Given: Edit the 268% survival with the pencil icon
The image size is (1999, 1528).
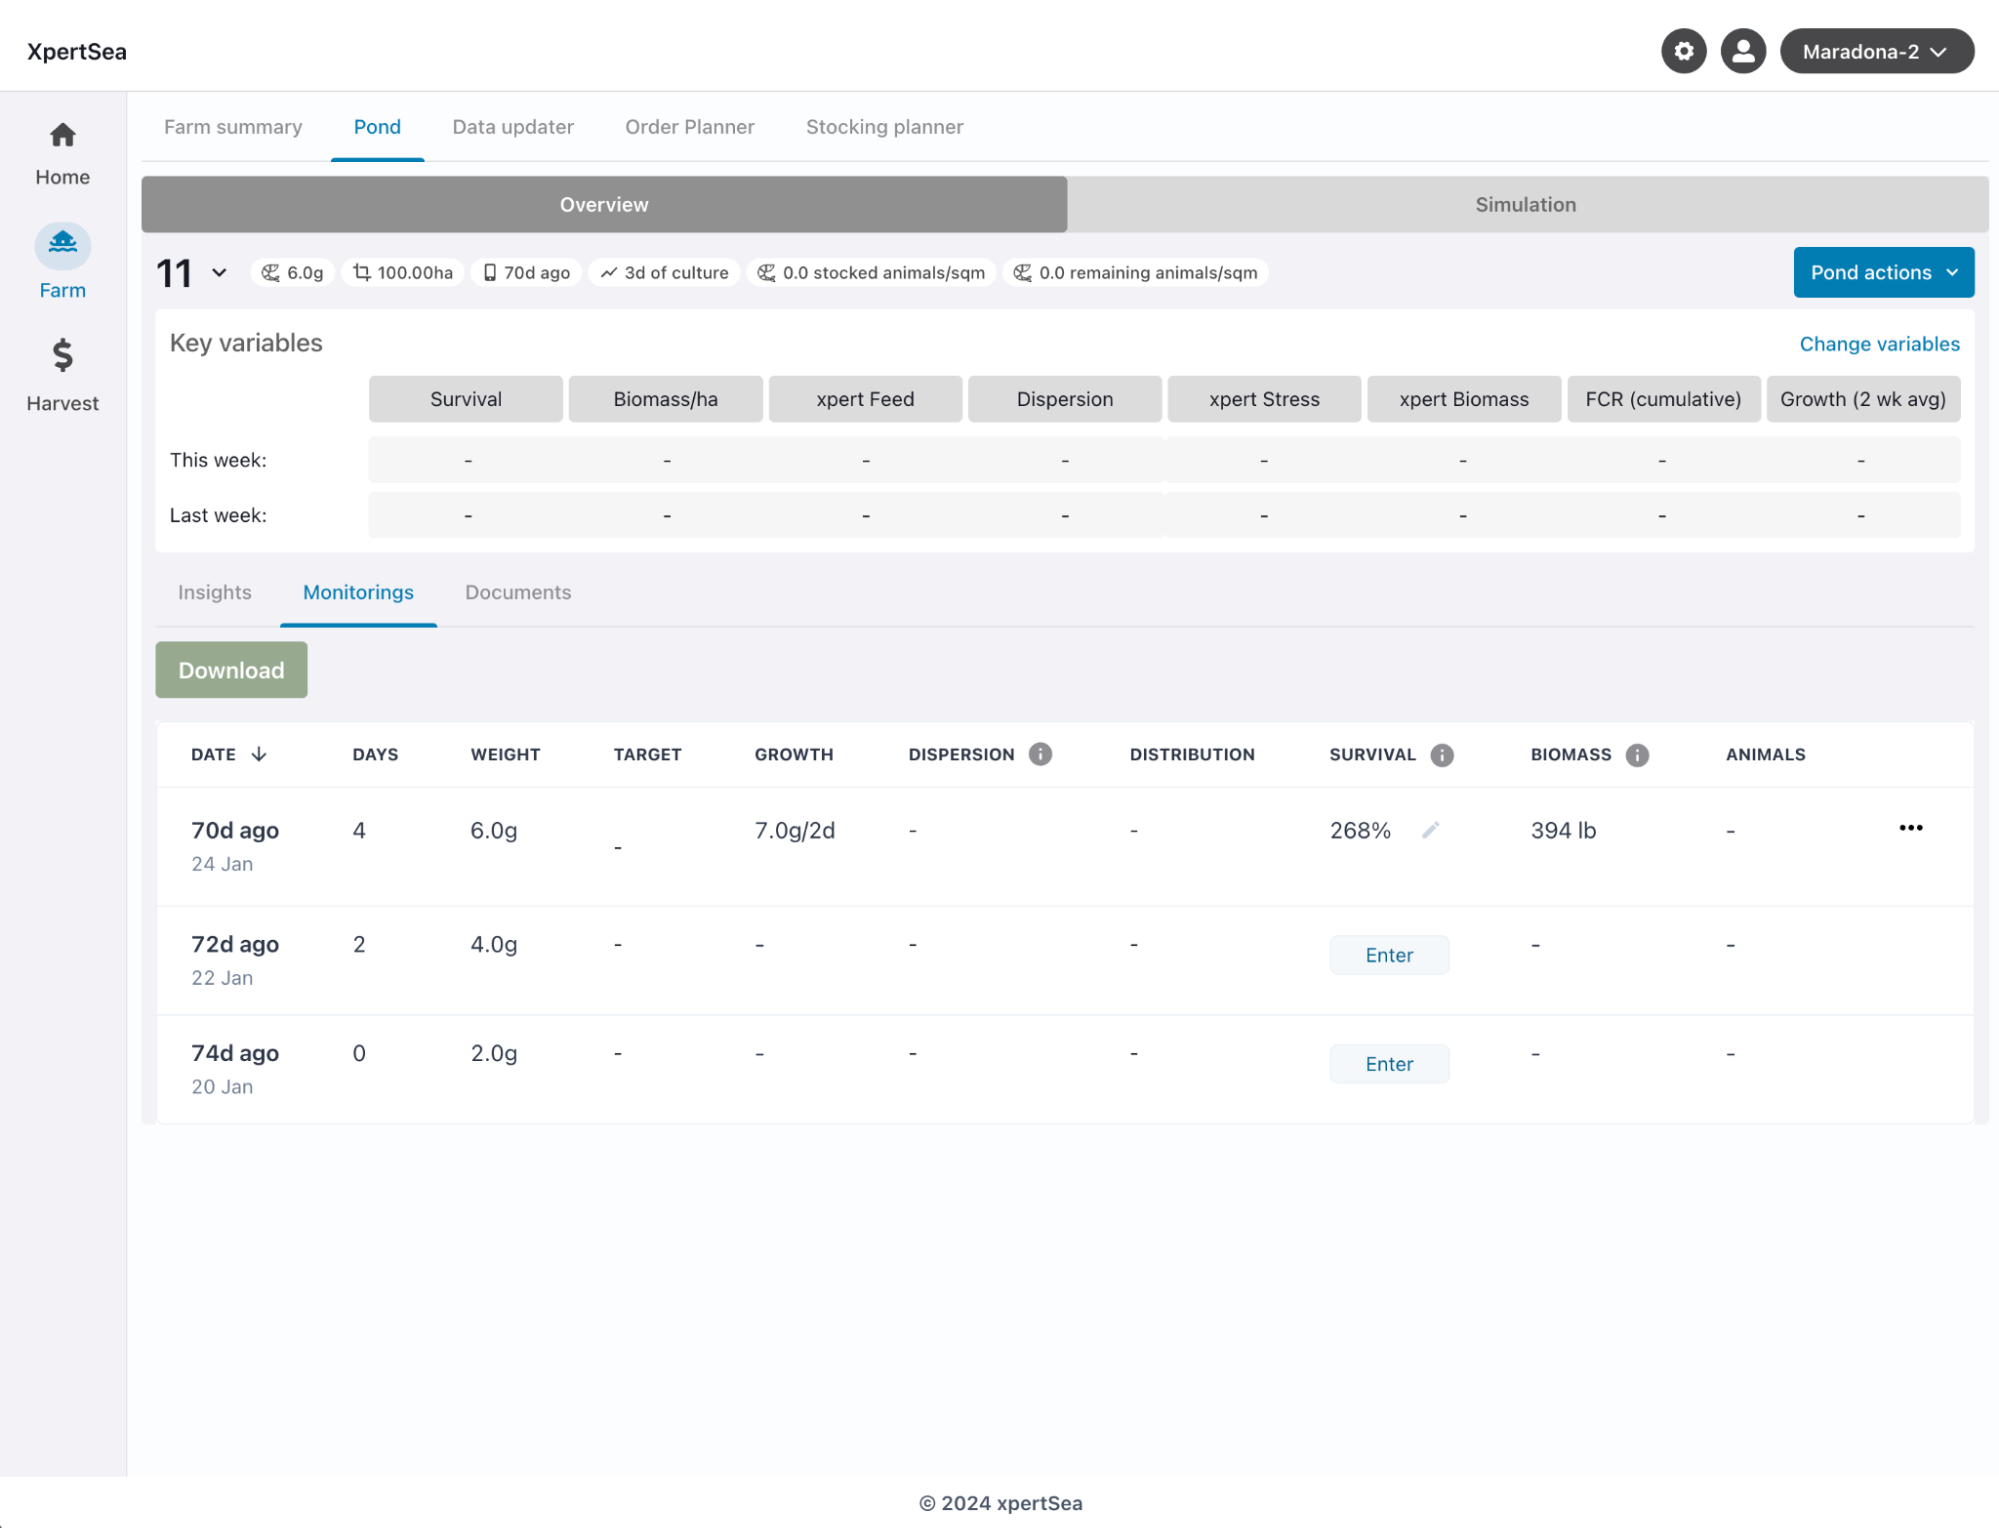Looking at the screenshot, I should coord(1430,830).
